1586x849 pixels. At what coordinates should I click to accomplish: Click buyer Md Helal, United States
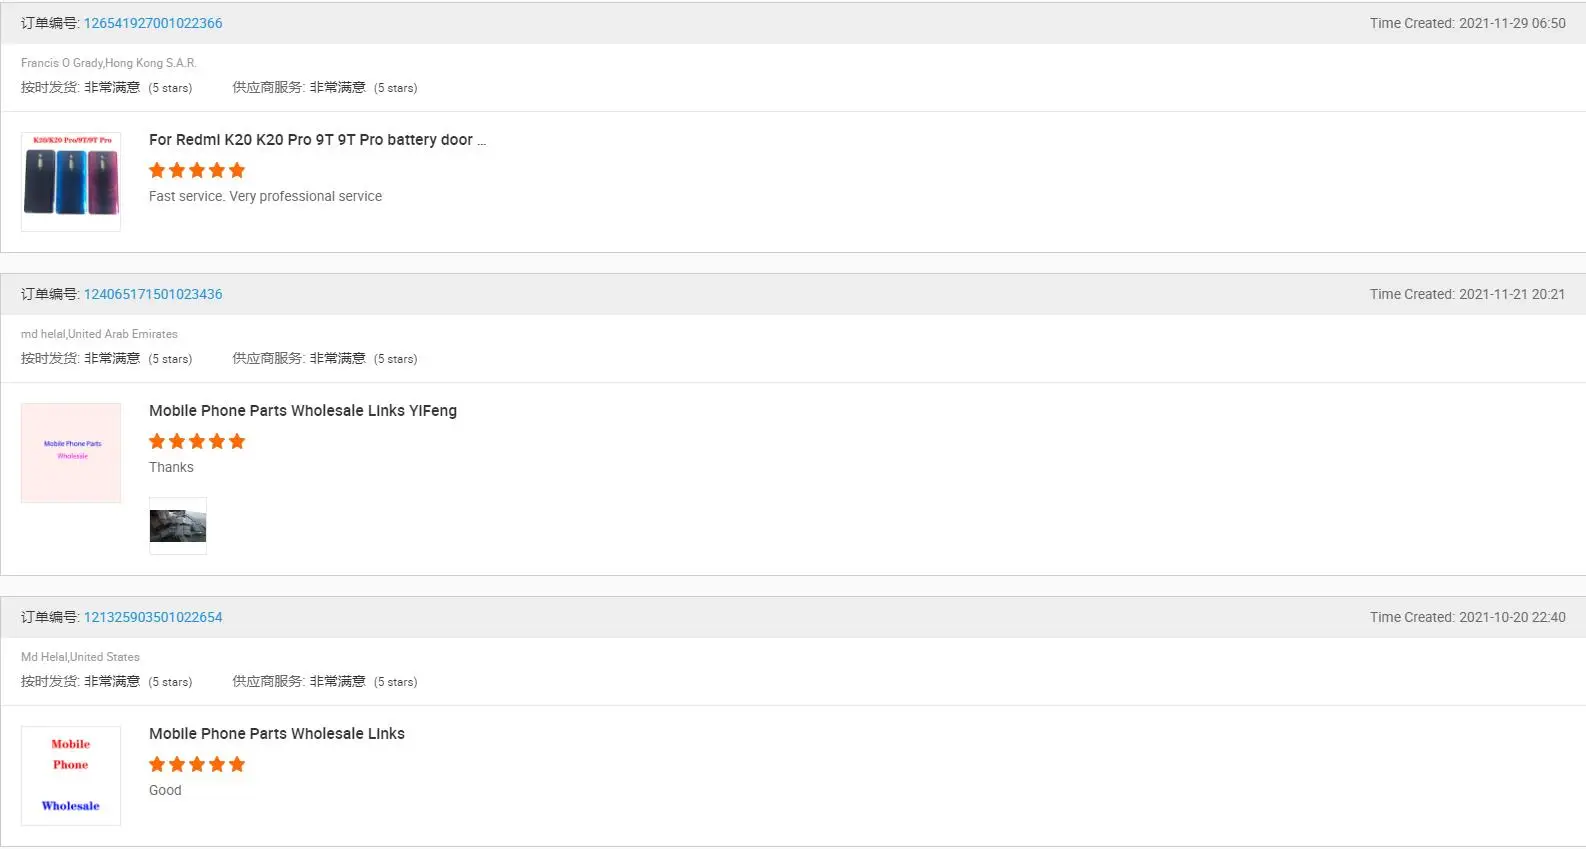point(80,657)
